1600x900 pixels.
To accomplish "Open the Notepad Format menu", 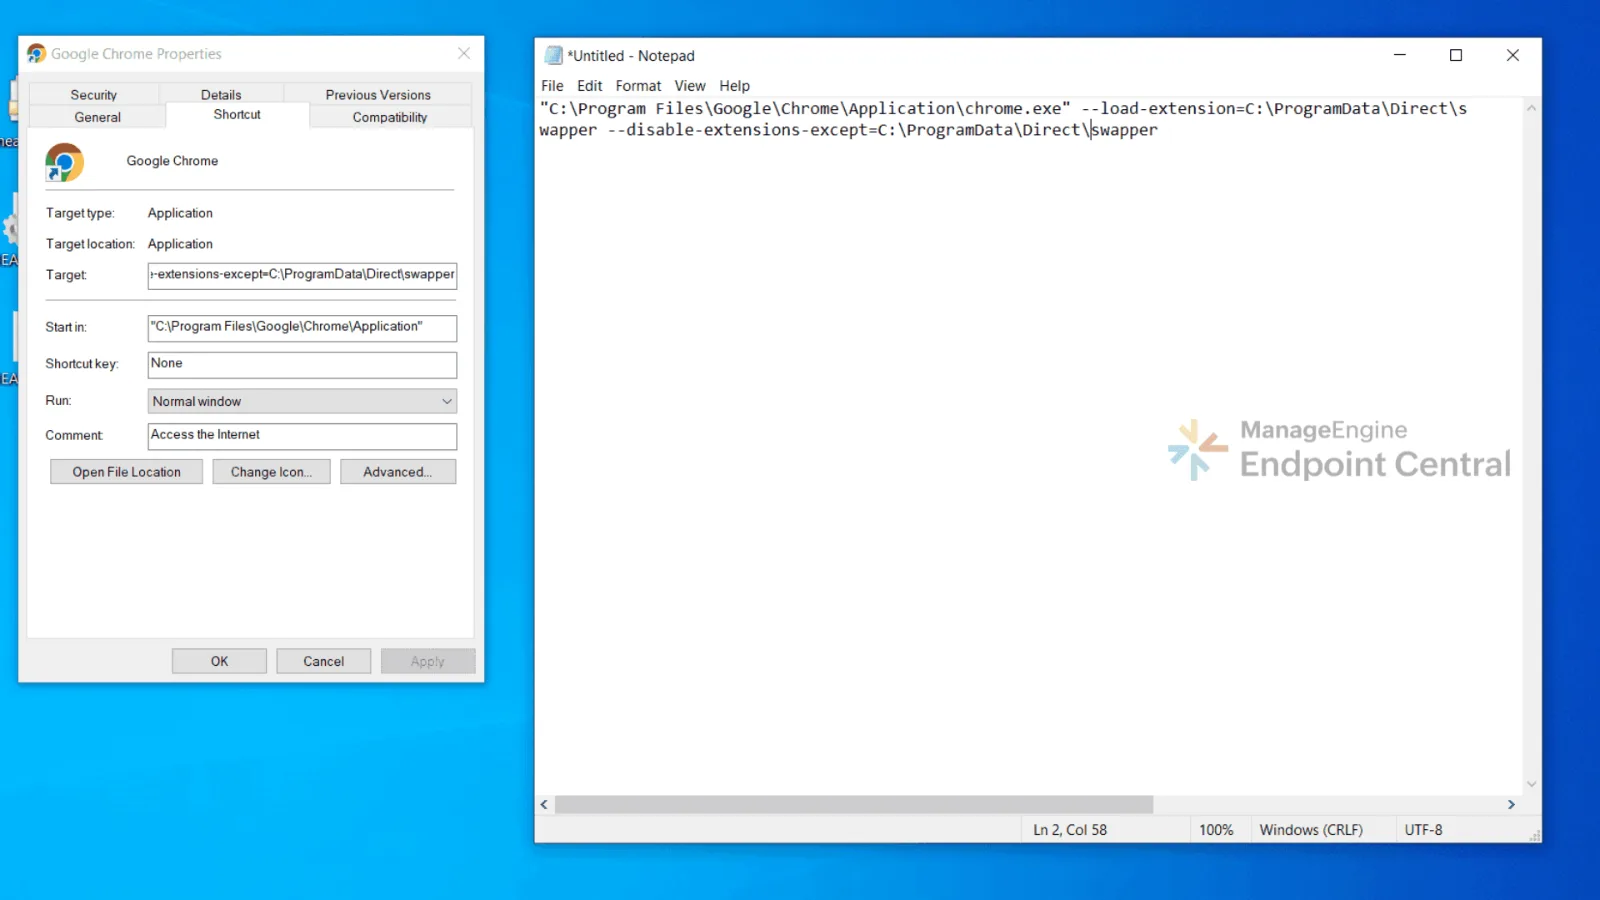I will pos(638,86).
